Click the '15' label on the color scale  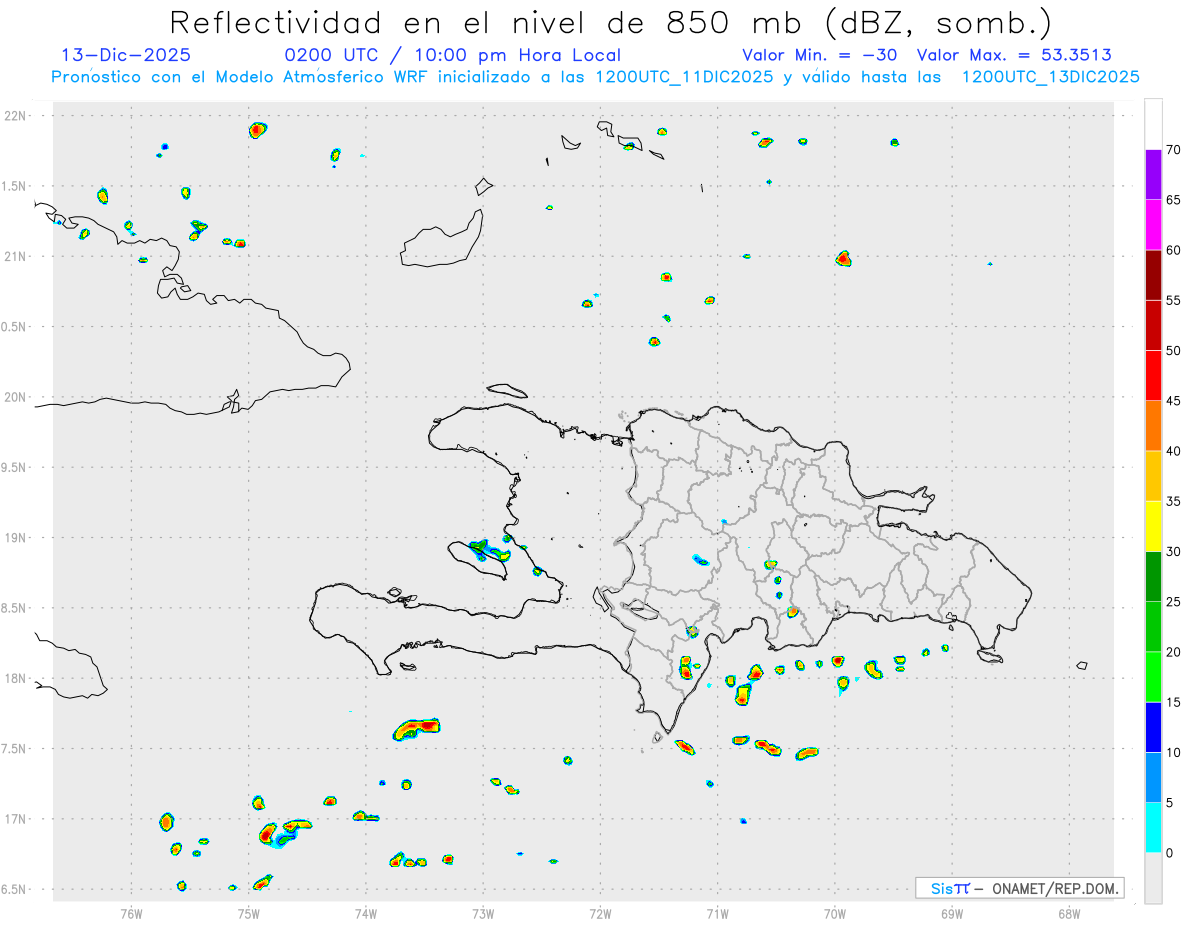(x=1174, y=702)
